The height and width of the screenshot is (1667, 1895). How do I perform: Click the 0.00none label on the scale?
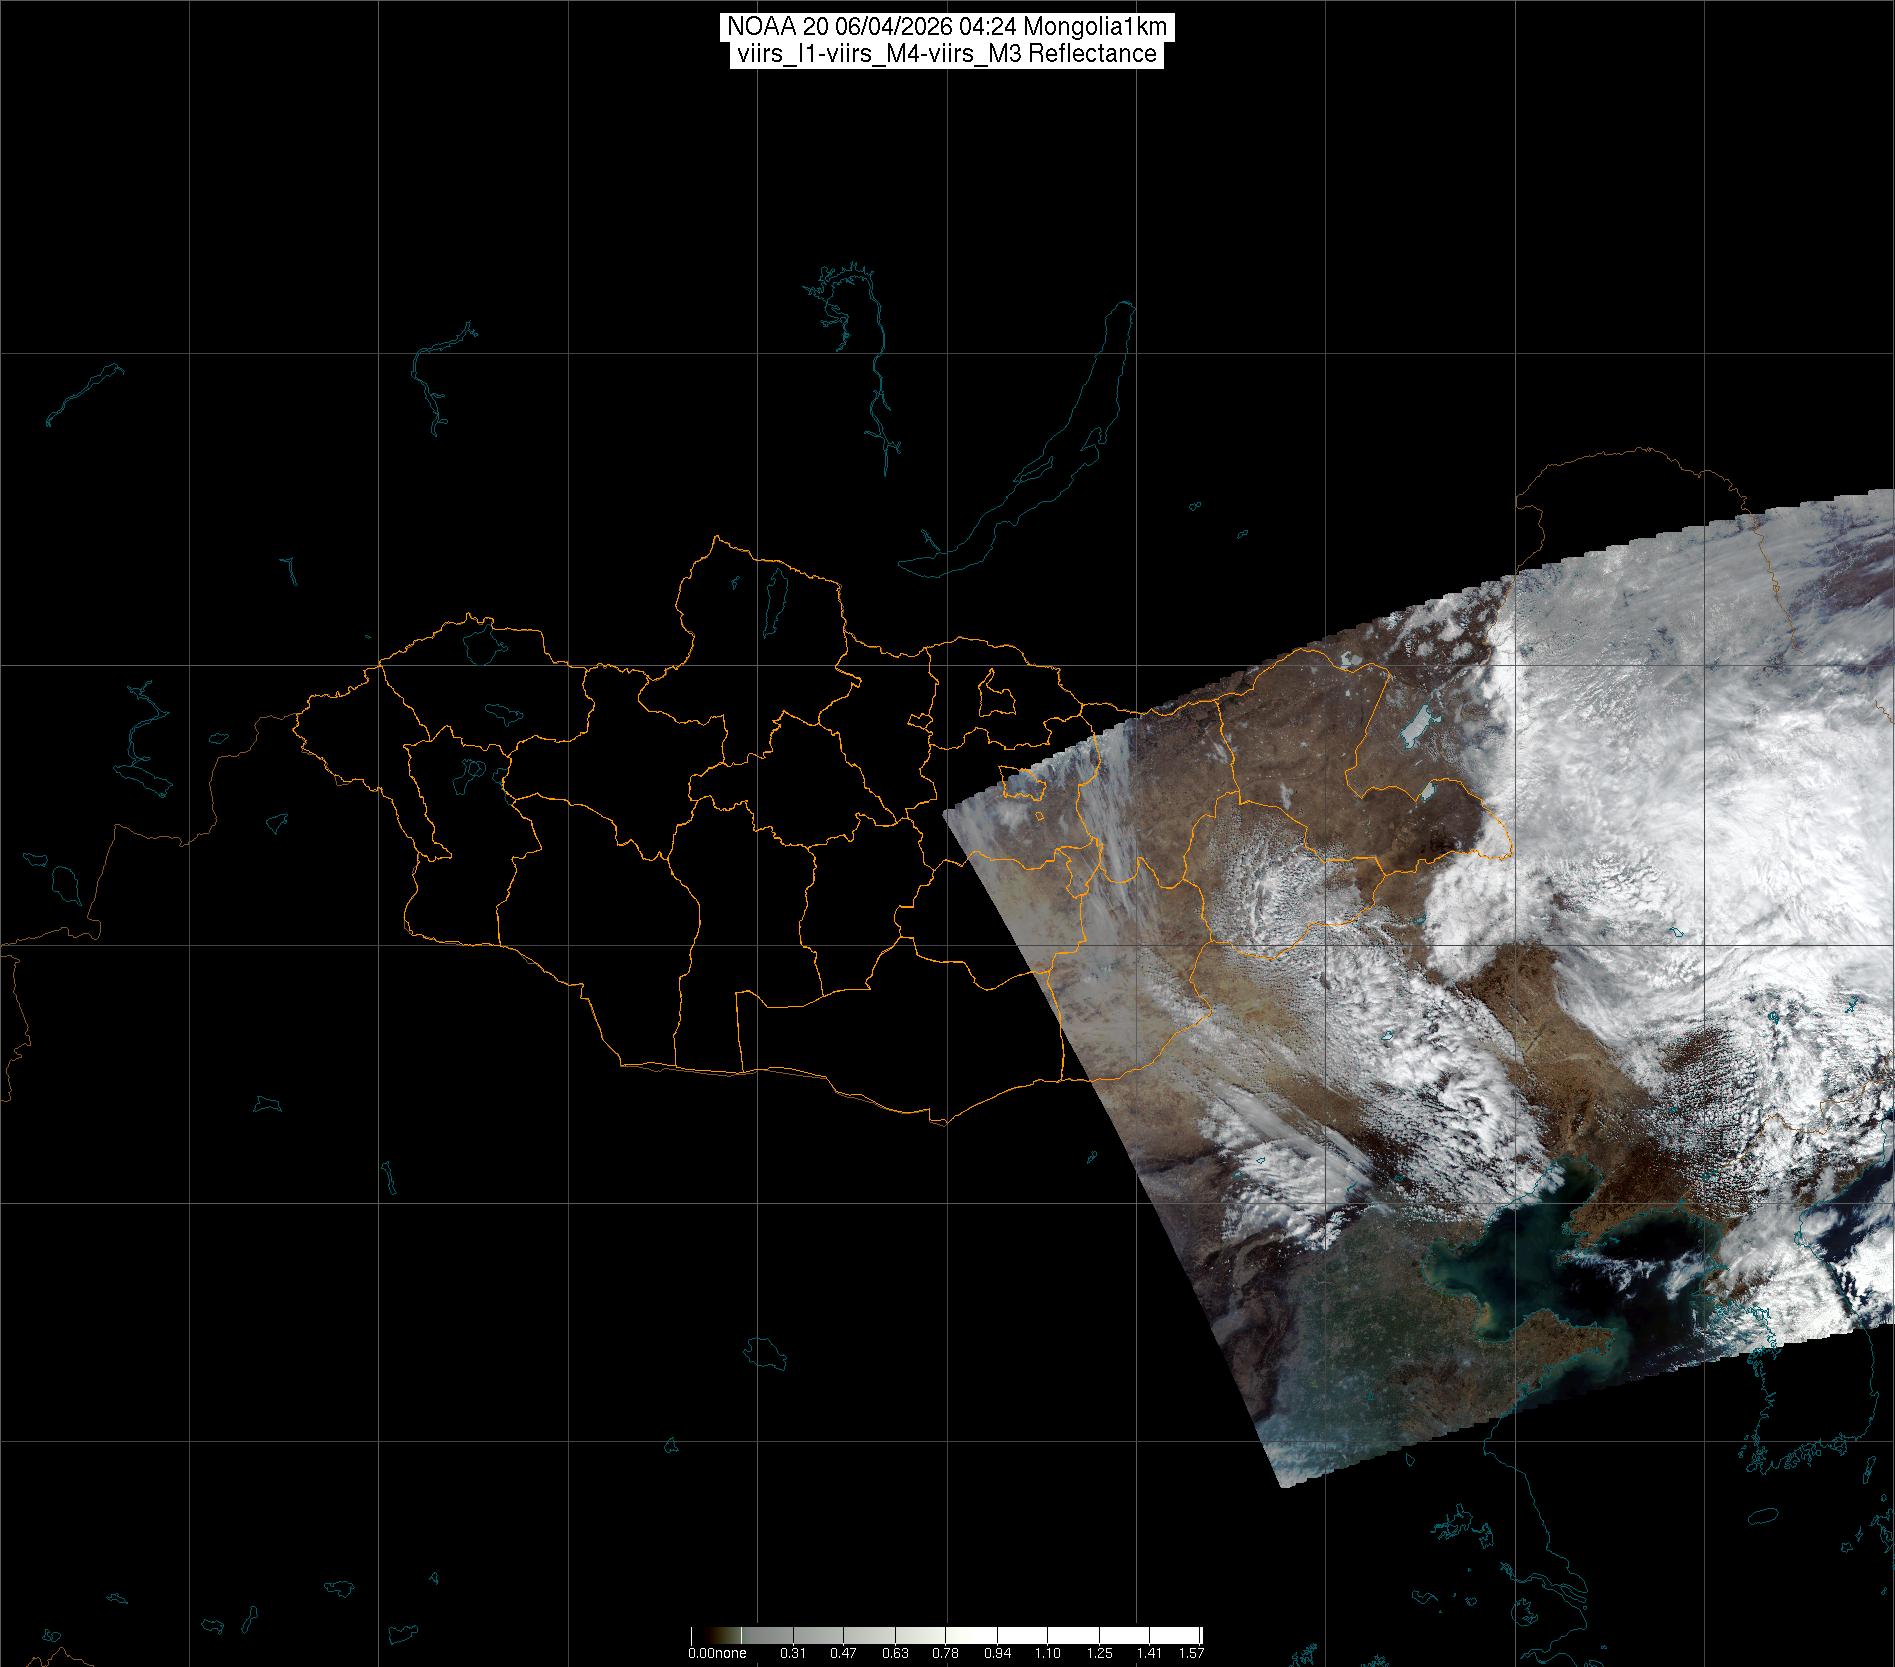tap(716, 1653)
